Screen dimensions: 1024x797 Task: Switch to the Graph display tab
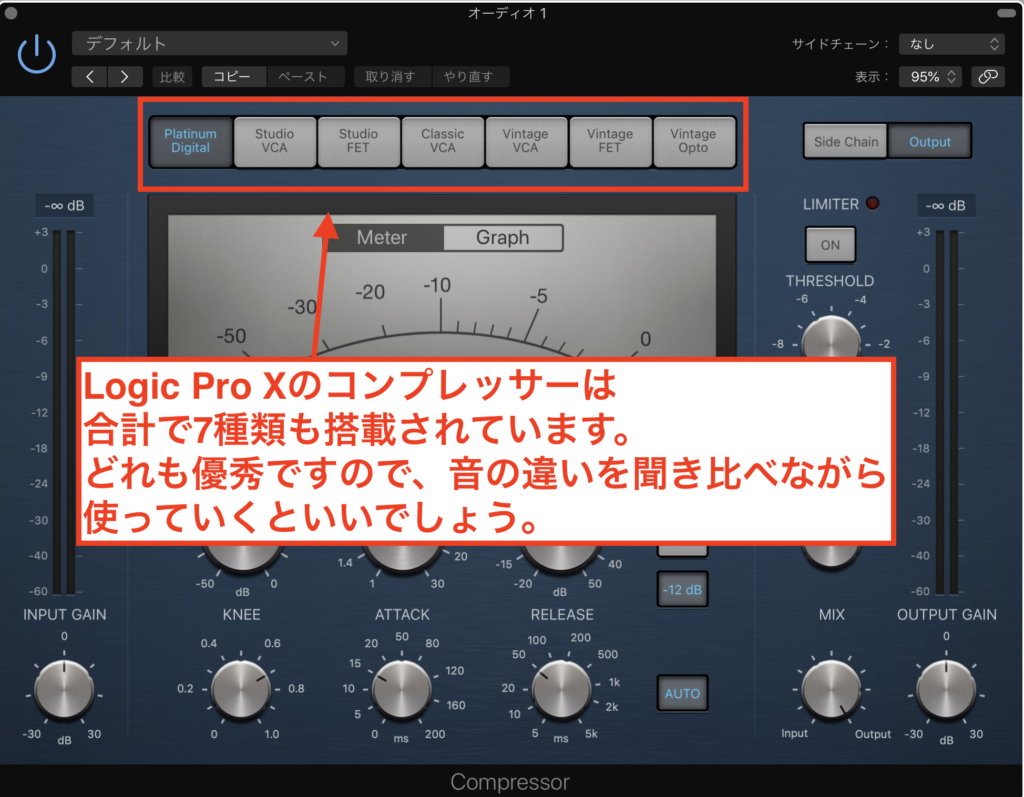coord(503,238)
